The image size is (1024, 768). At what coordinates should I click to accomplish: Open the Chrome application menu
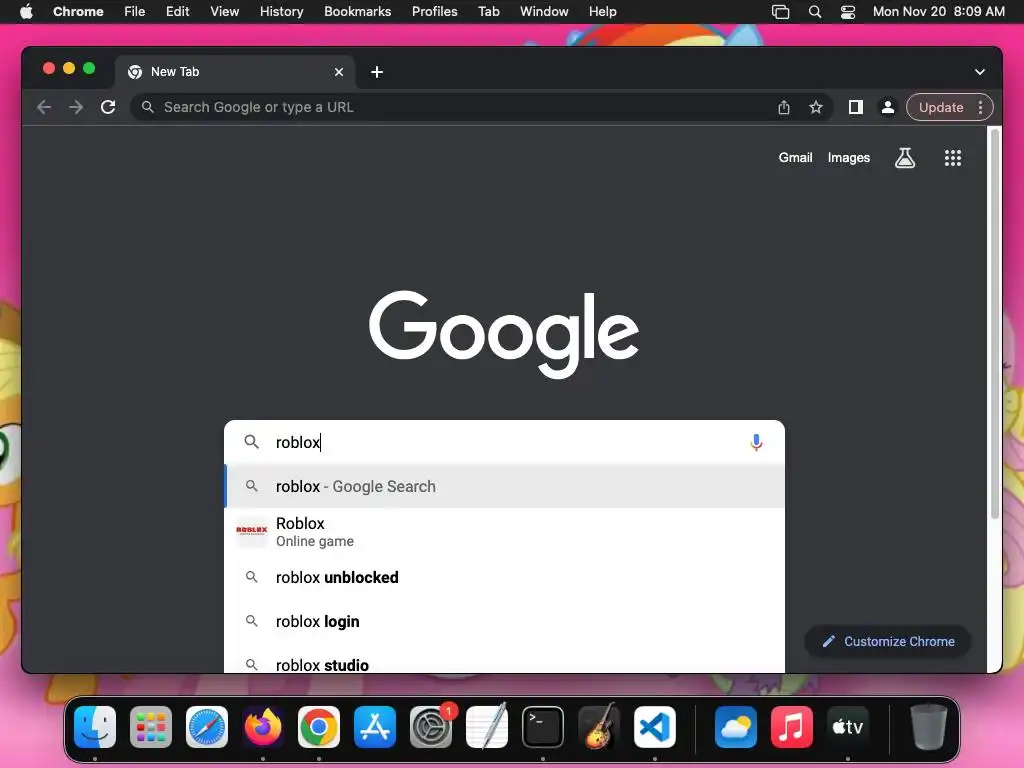78,11
